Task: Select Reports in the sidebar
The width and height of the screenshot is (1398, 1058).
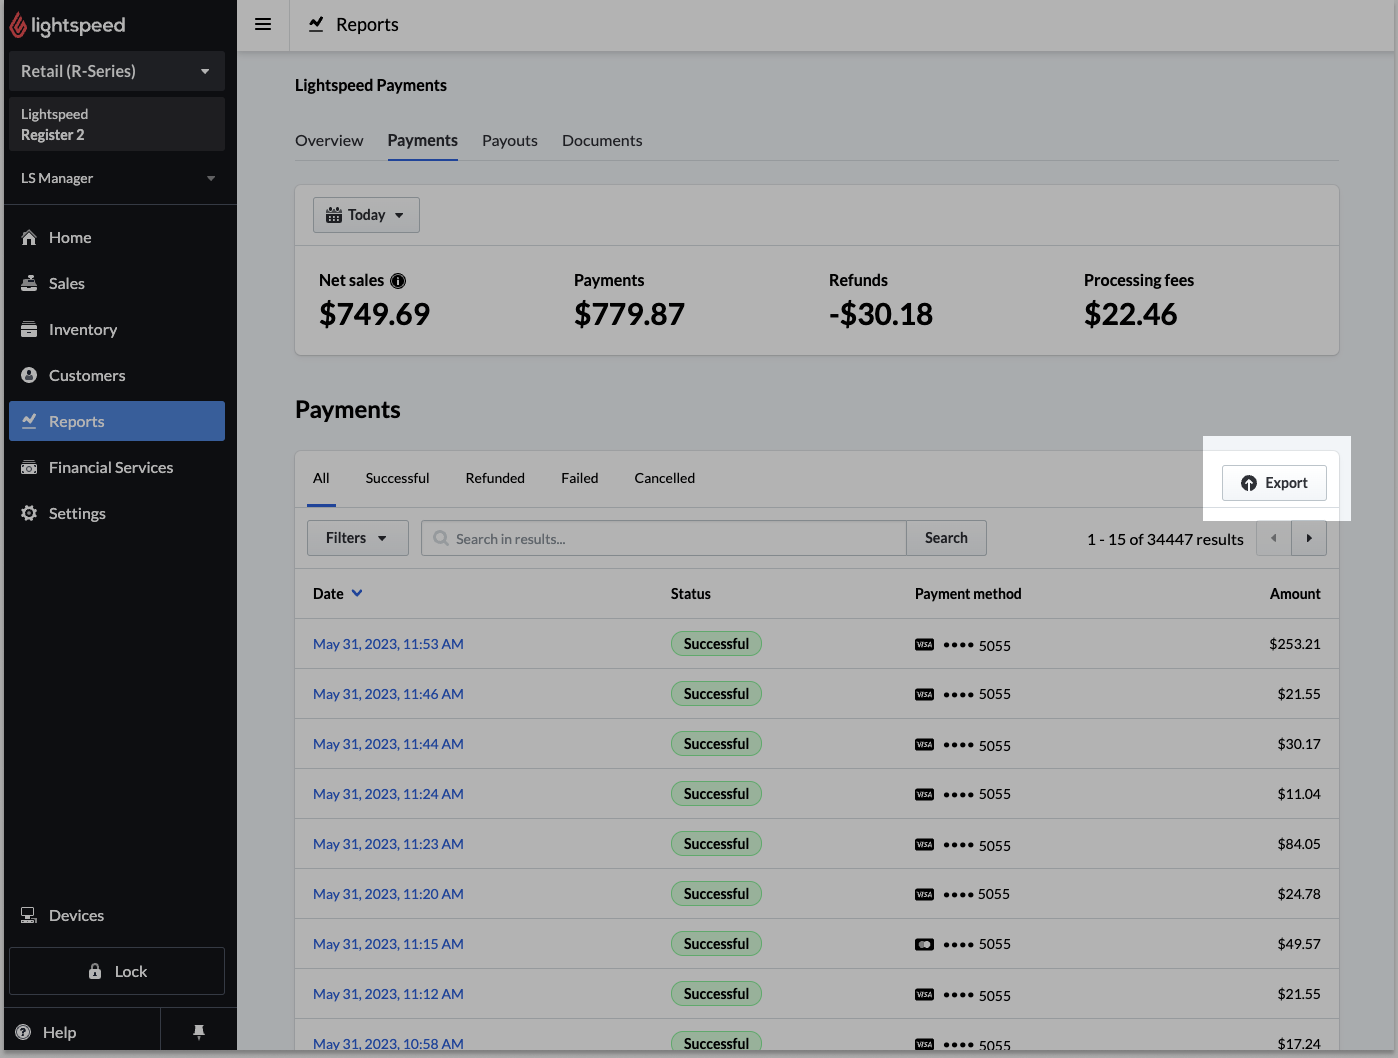Action: 117,421
